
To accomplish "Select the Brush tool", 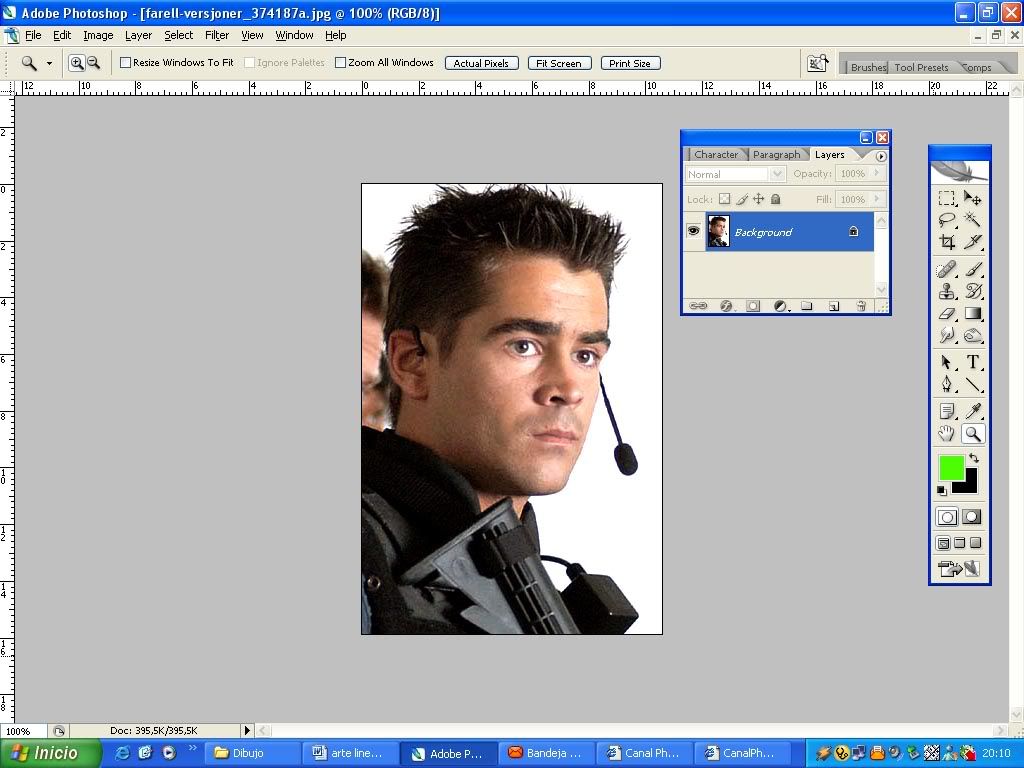I will tap(972, 268).
